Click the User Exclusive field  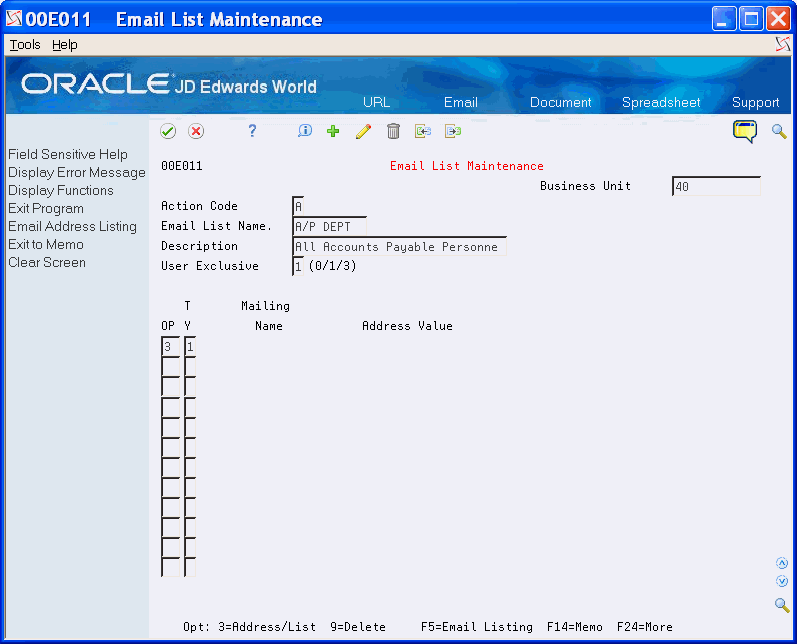pyautogui.click(x=298, y=266)
